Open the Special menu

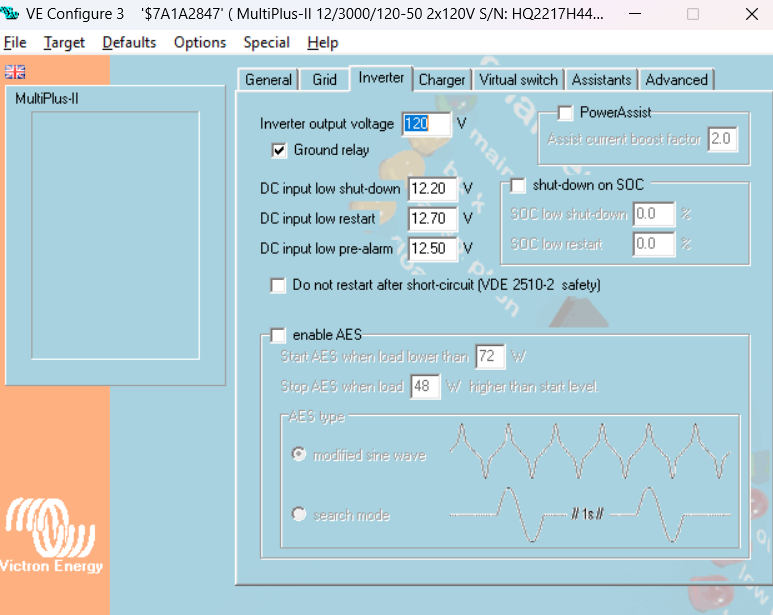tap(266, 43)
